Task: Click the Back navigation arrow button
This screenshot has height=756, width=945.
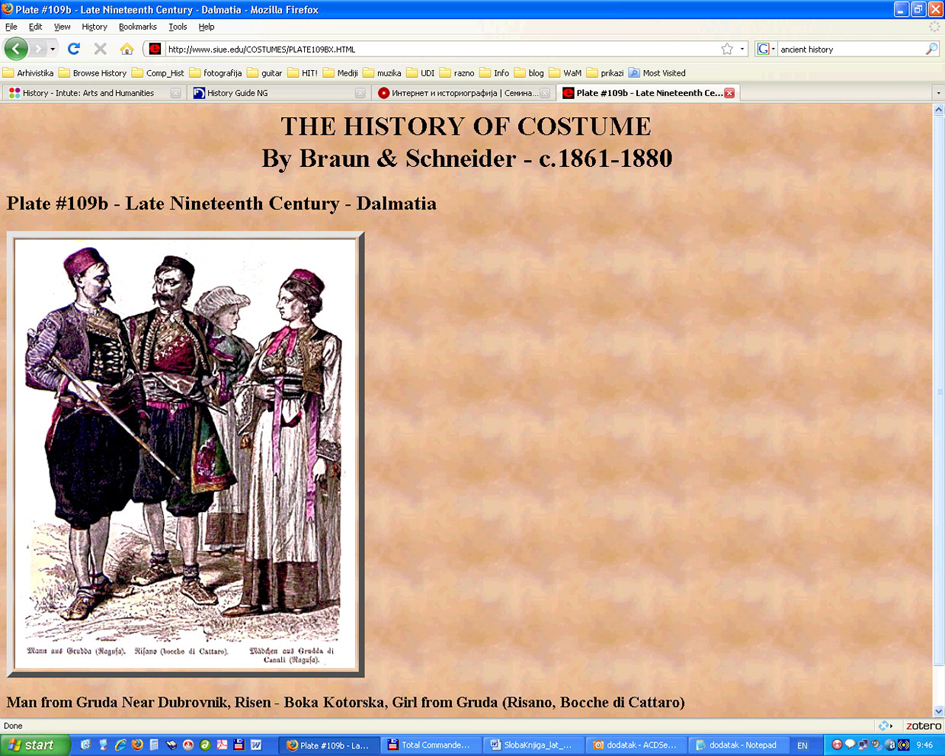Action: (x=16, y=49)
